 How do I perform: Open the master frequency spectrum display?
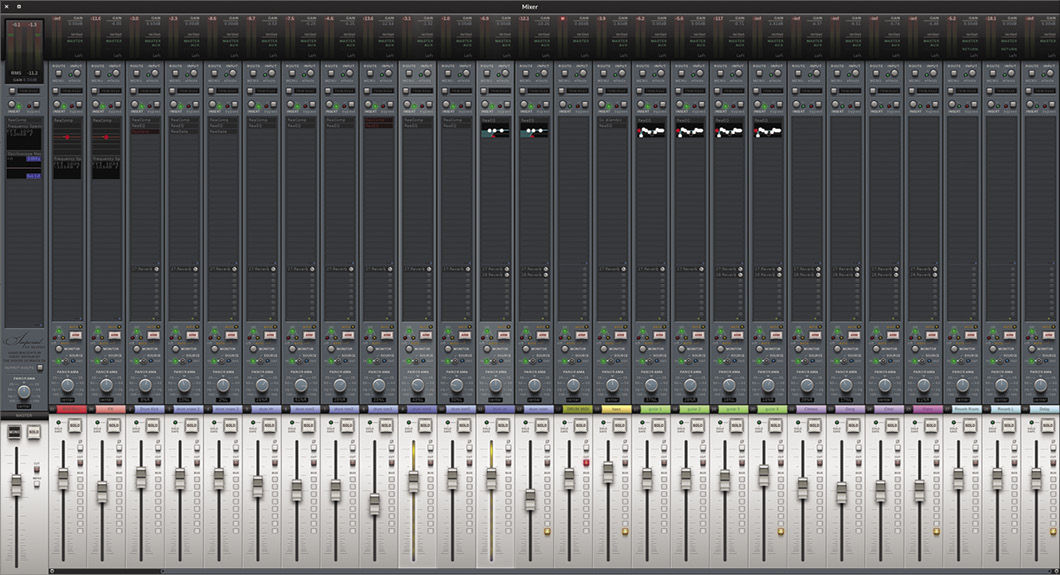[x=24, y=139]
